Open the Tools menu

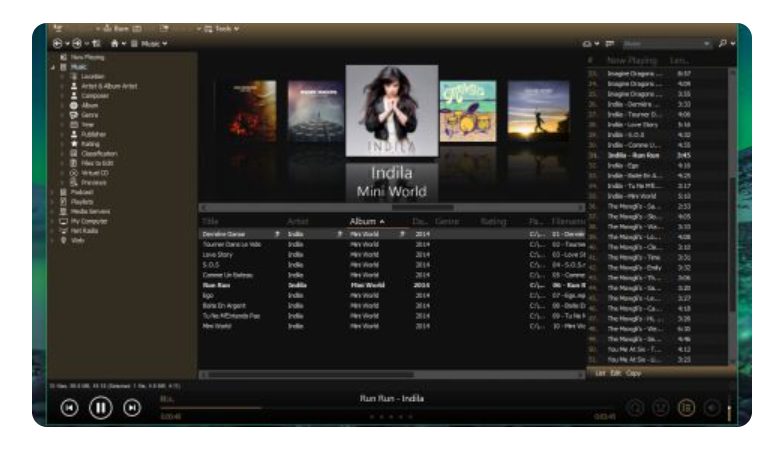coord(223,29)
